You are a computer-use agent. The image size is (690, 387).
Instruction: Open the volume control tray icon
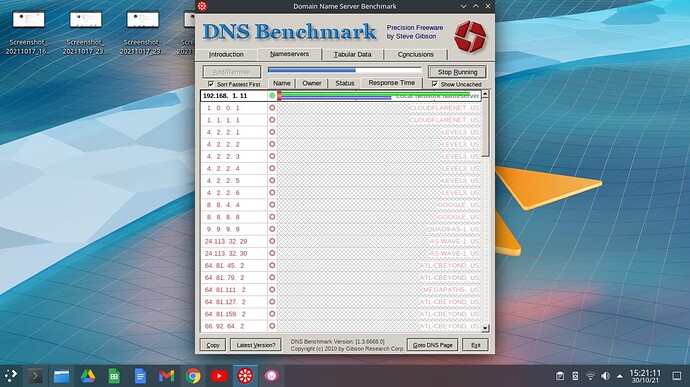click(x=606, y=376)
